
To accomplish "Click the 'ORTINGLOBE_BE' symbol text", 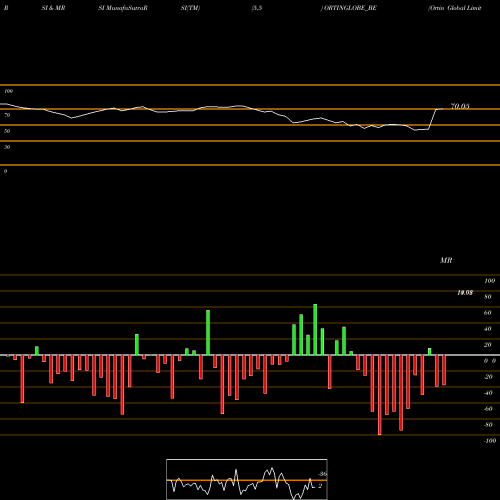I will [x=349, y=8].
